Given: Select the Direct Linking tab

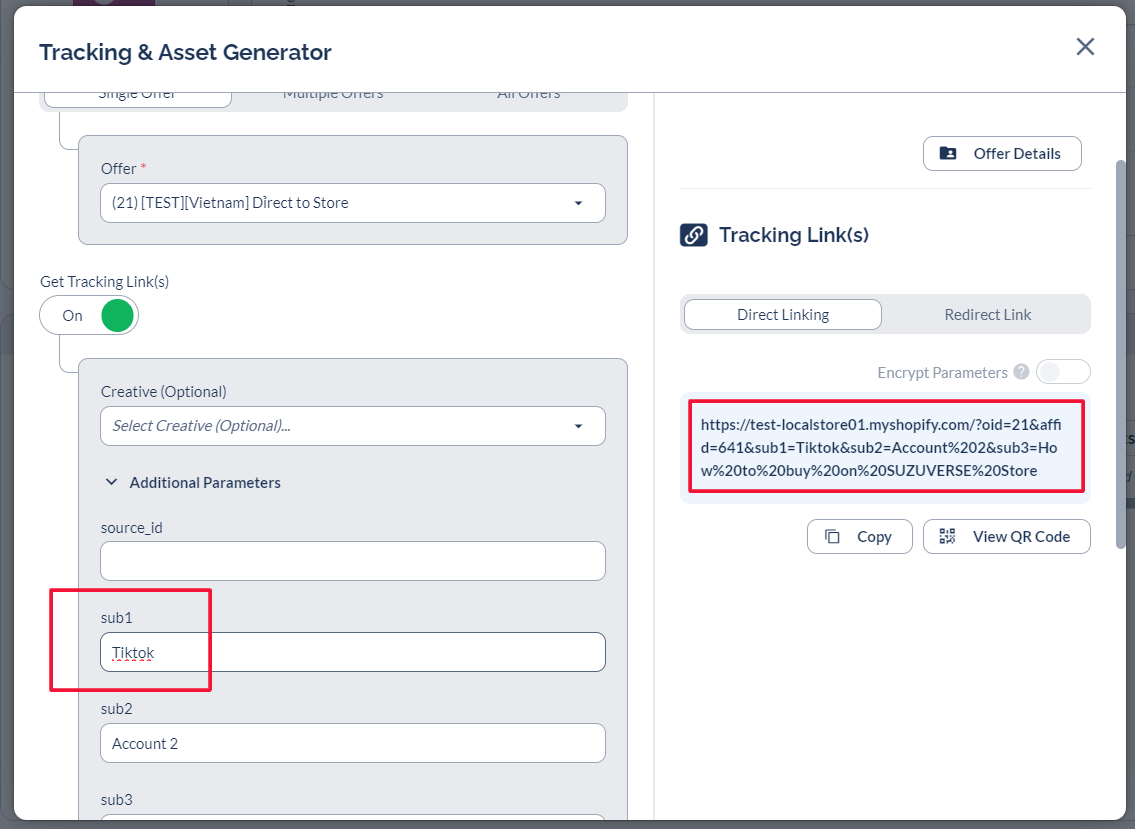Looking at the screenshot, I should [782, 315].
